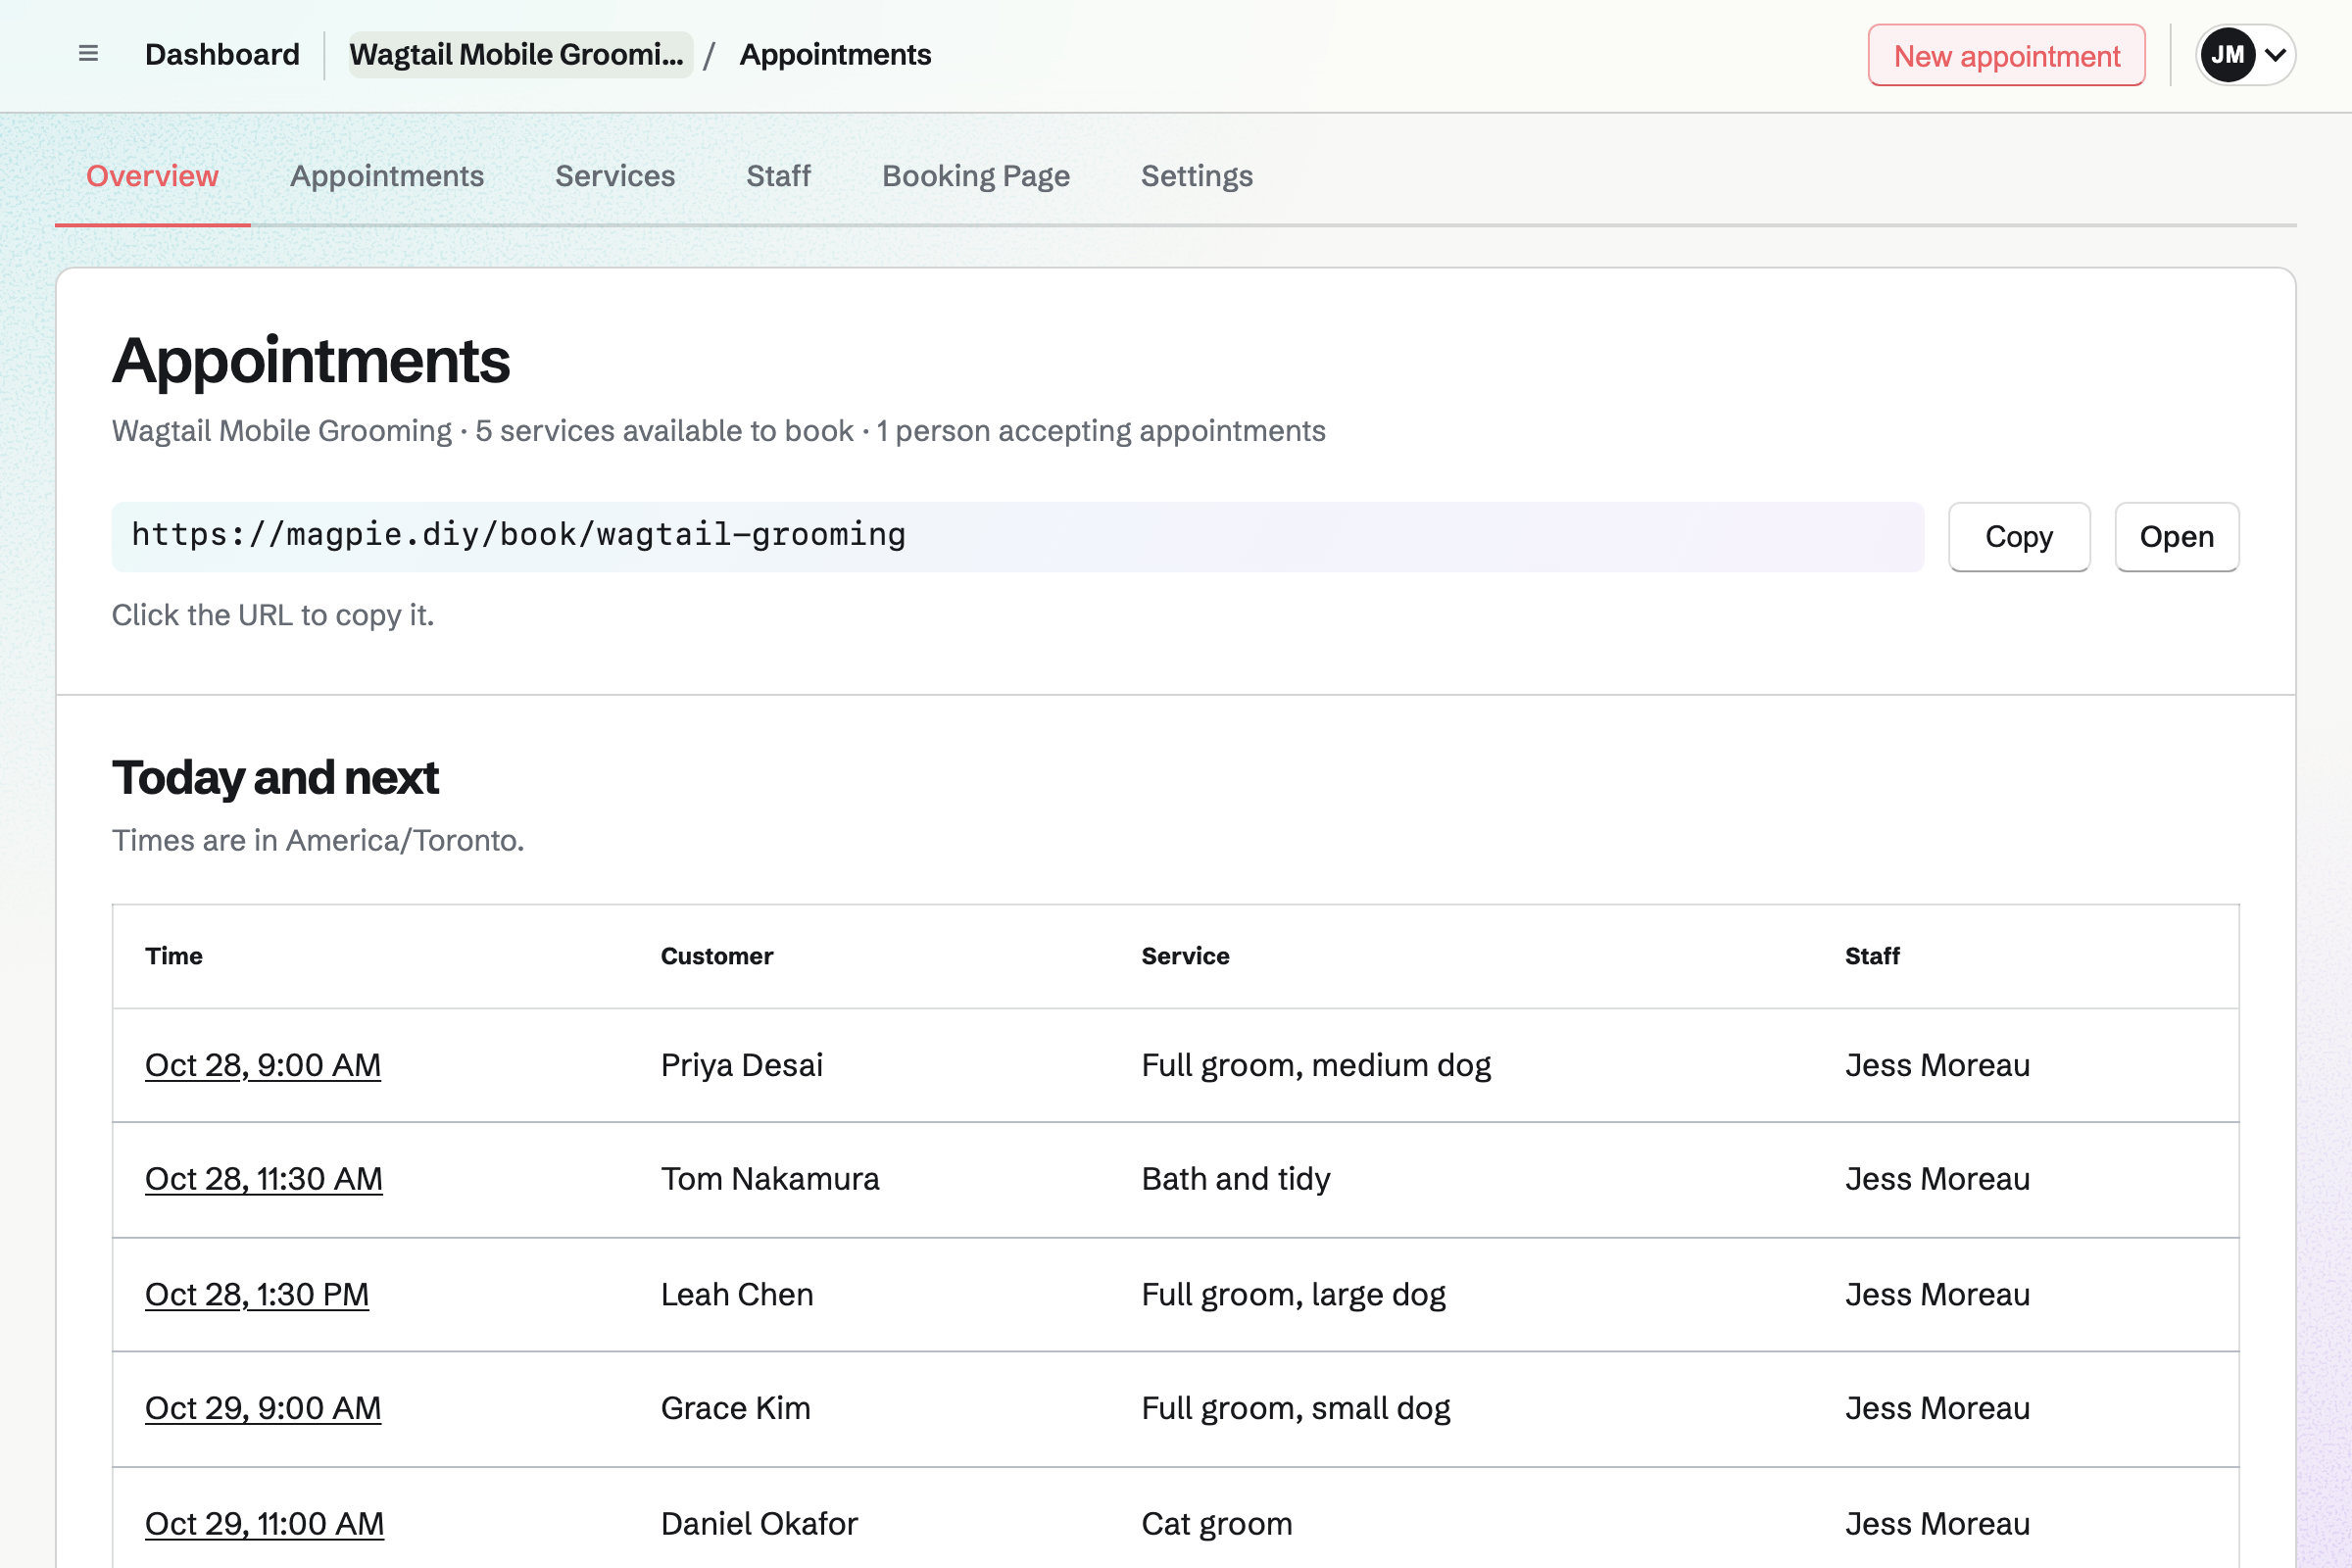The width and height of the screenshot is (2352, 1568).
Task: Click the Staff column header
Action: pos(1872,956)
